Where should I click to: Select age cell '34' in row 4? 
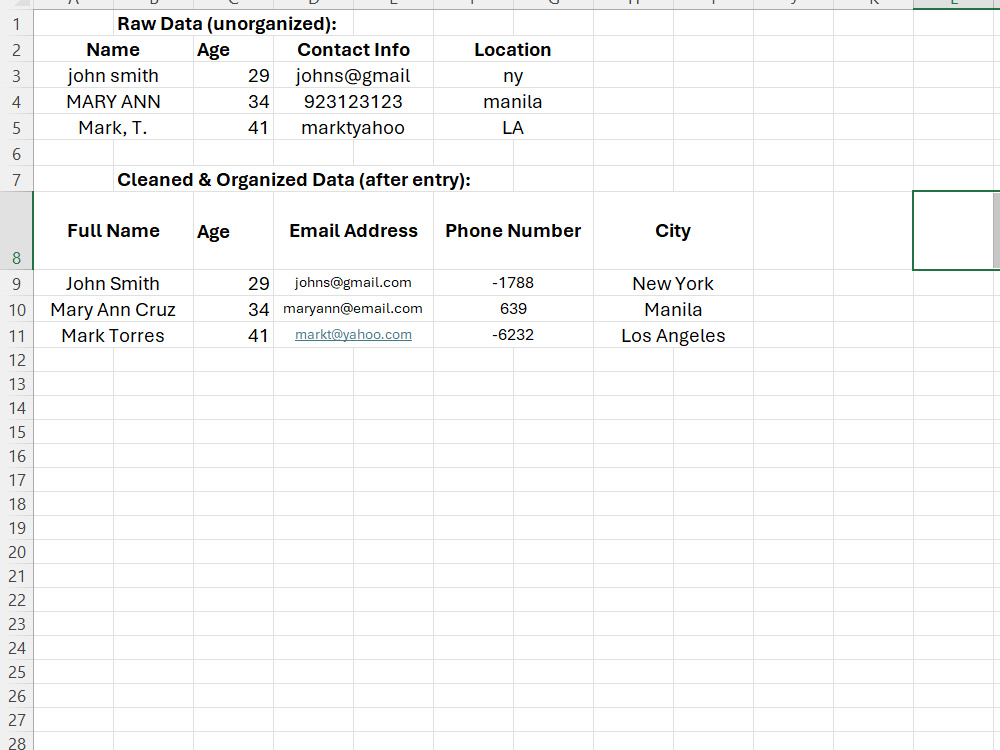point(233,101)
